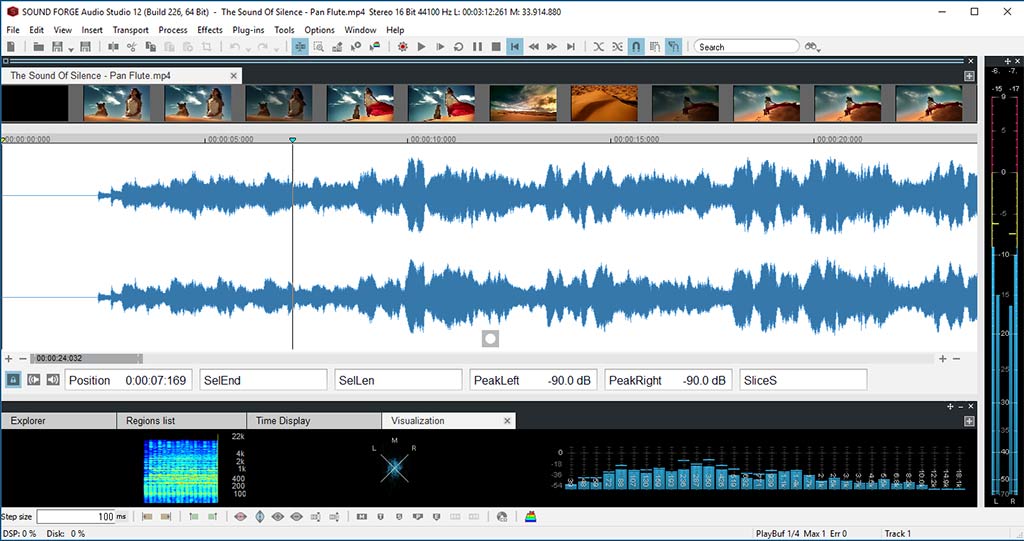This screenshot has height=541, width=1024.
Task: Toggle the speaker icon left of Position
Action: [x=53, y=380]
